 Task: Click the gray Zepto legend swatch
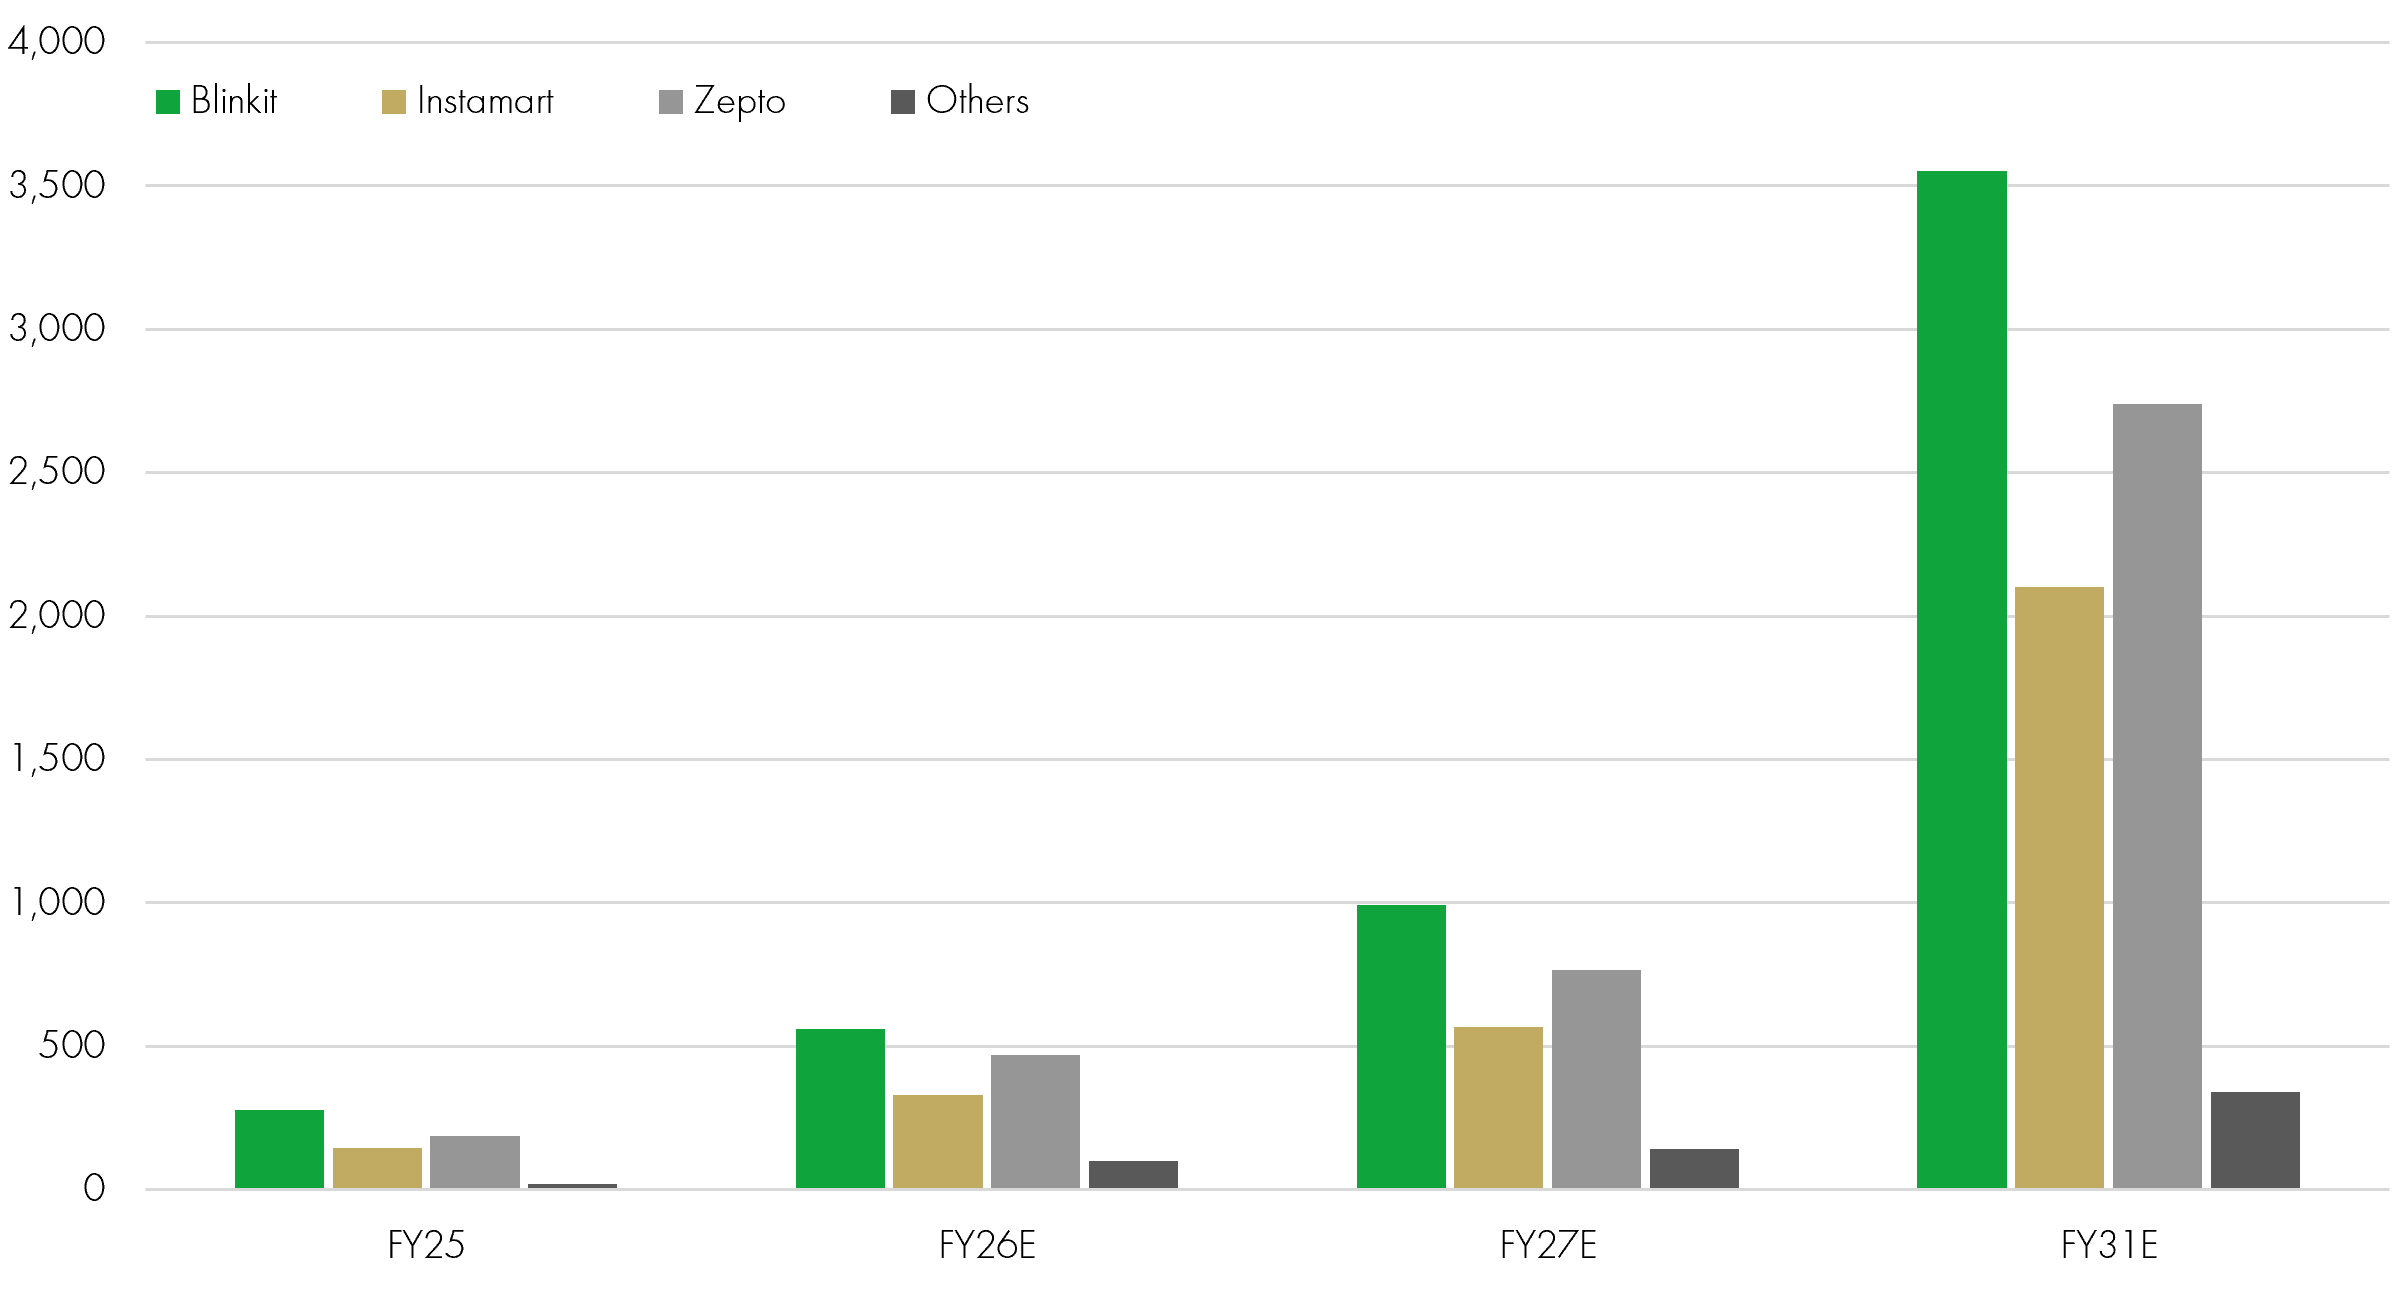671,102
